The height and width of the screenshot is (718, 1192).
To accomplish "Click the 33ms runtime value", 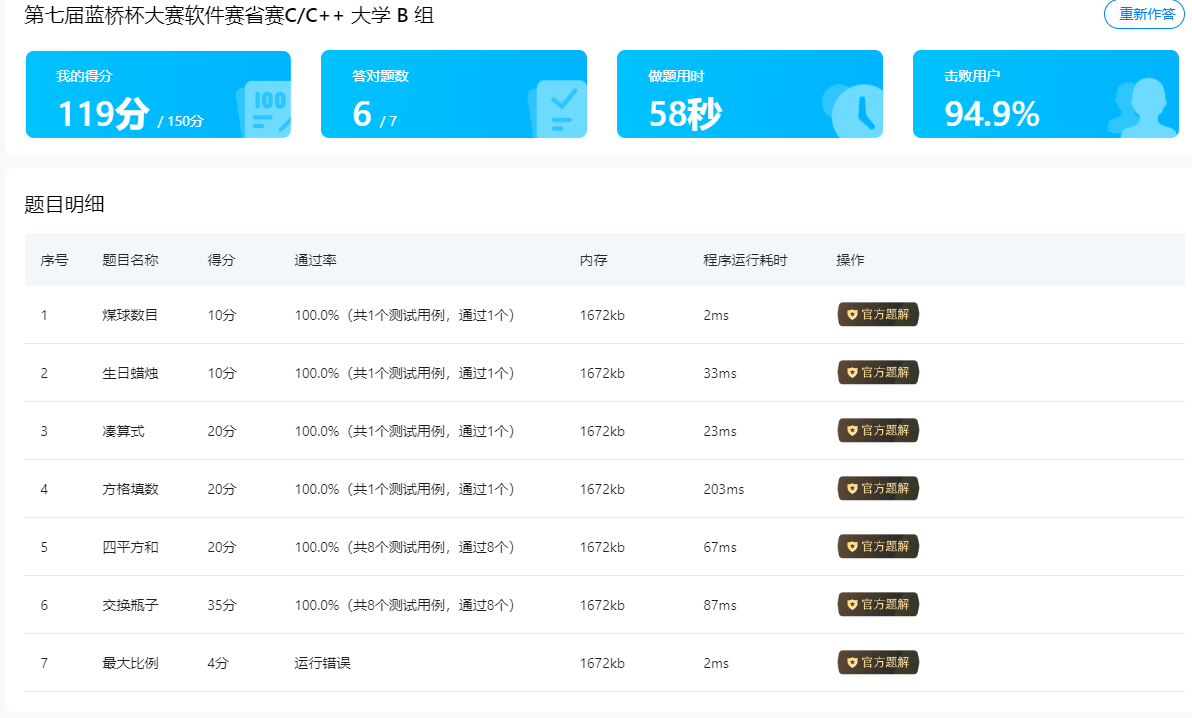I will coord(720,373).
